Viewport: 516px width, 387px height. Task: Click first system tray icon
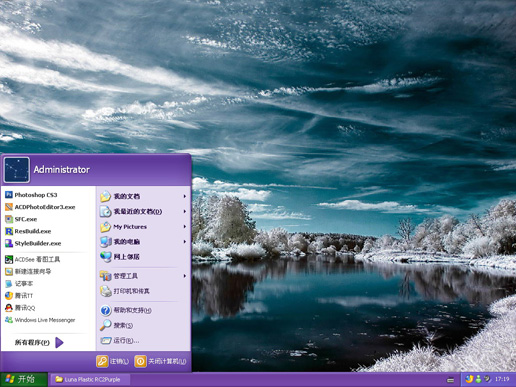click(x=469, y=379)
